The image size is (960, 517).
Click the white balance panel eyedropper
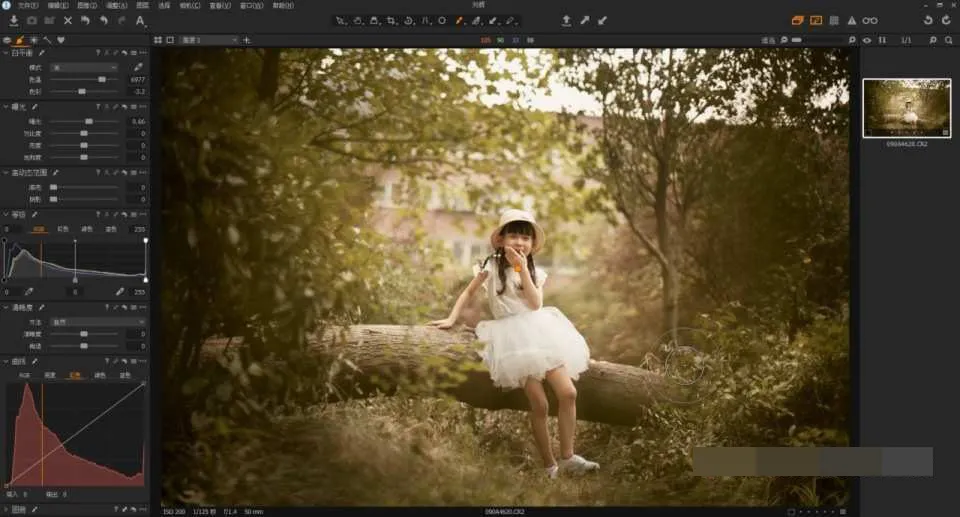(138, 67)
